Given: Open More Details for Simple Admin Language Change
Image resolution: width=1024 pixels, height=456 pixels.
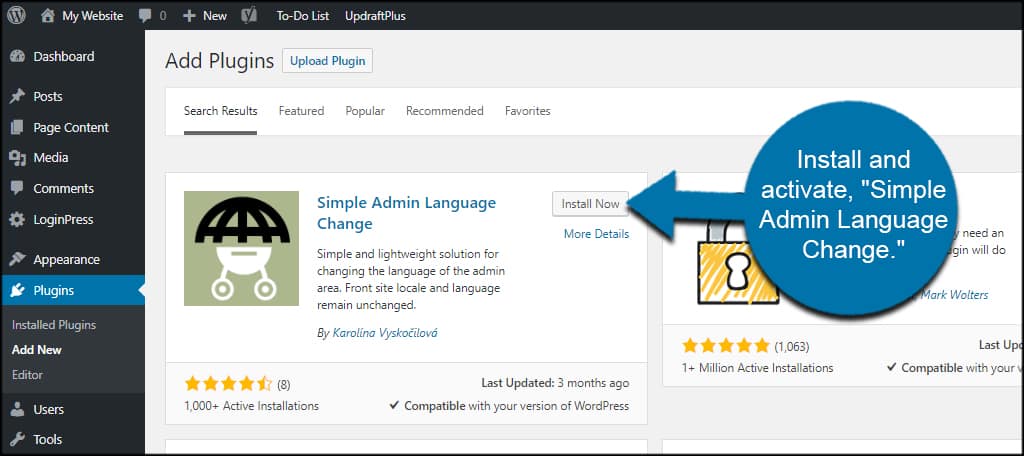Looking at the screenshot, I should point(596,234).
